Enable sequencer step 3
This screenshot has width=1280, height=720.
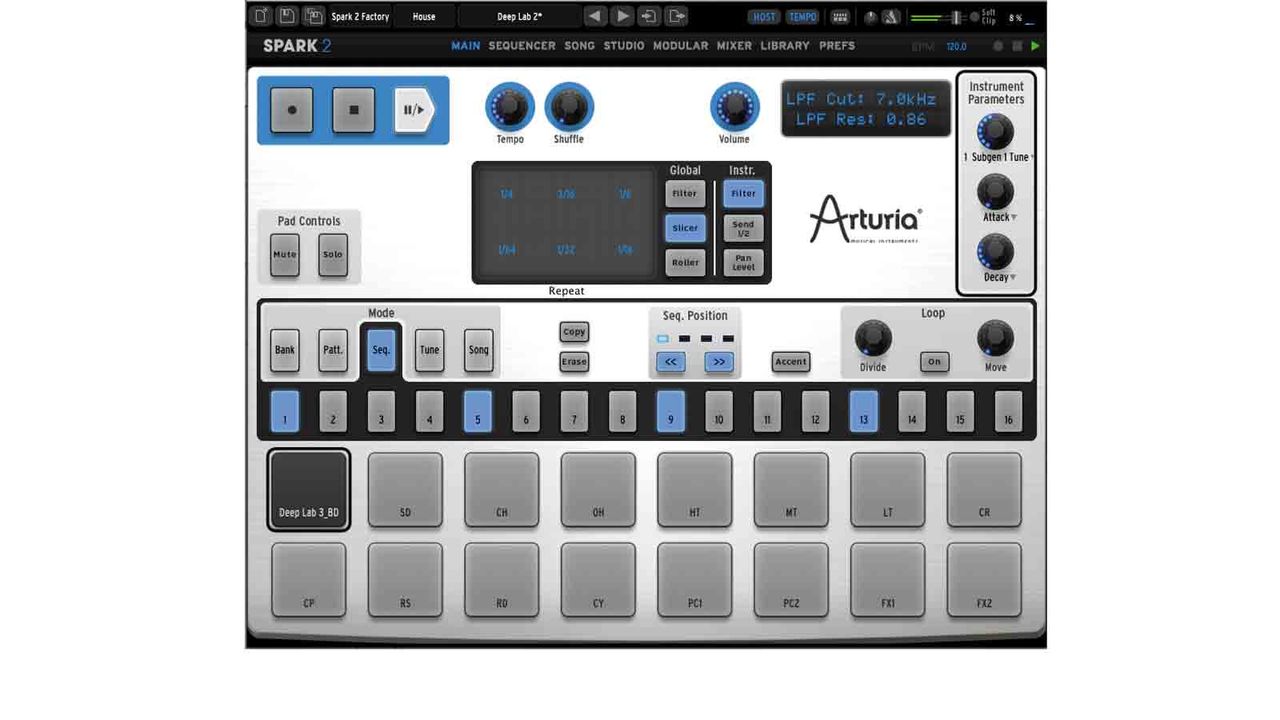click(x=381, y=411)
